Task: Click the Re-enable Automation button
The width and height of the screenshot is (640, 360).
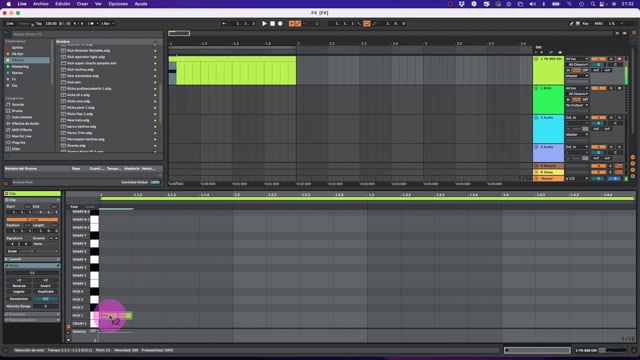Action: tap(305, 24)
